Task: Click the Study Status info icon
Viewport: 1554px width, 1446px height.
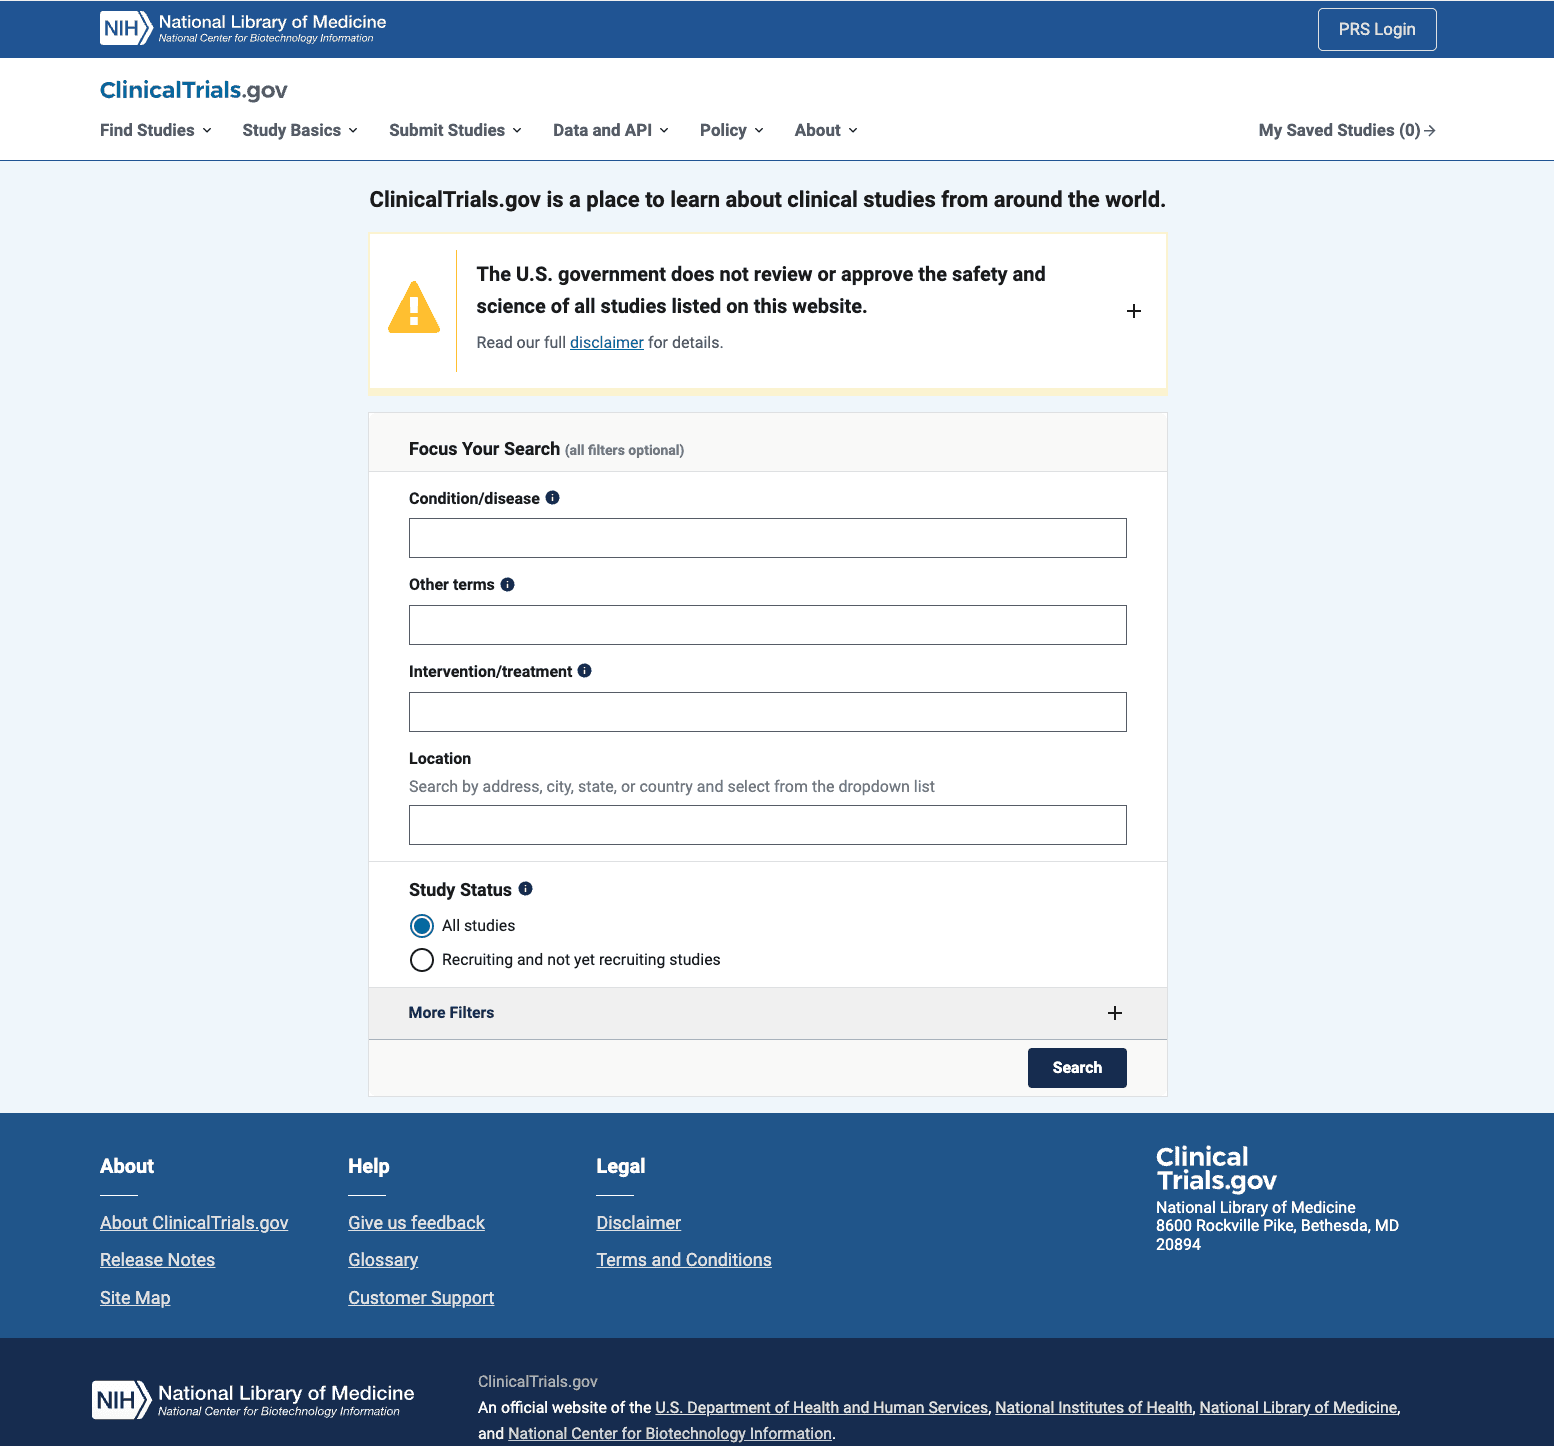Action: [526, 889]
